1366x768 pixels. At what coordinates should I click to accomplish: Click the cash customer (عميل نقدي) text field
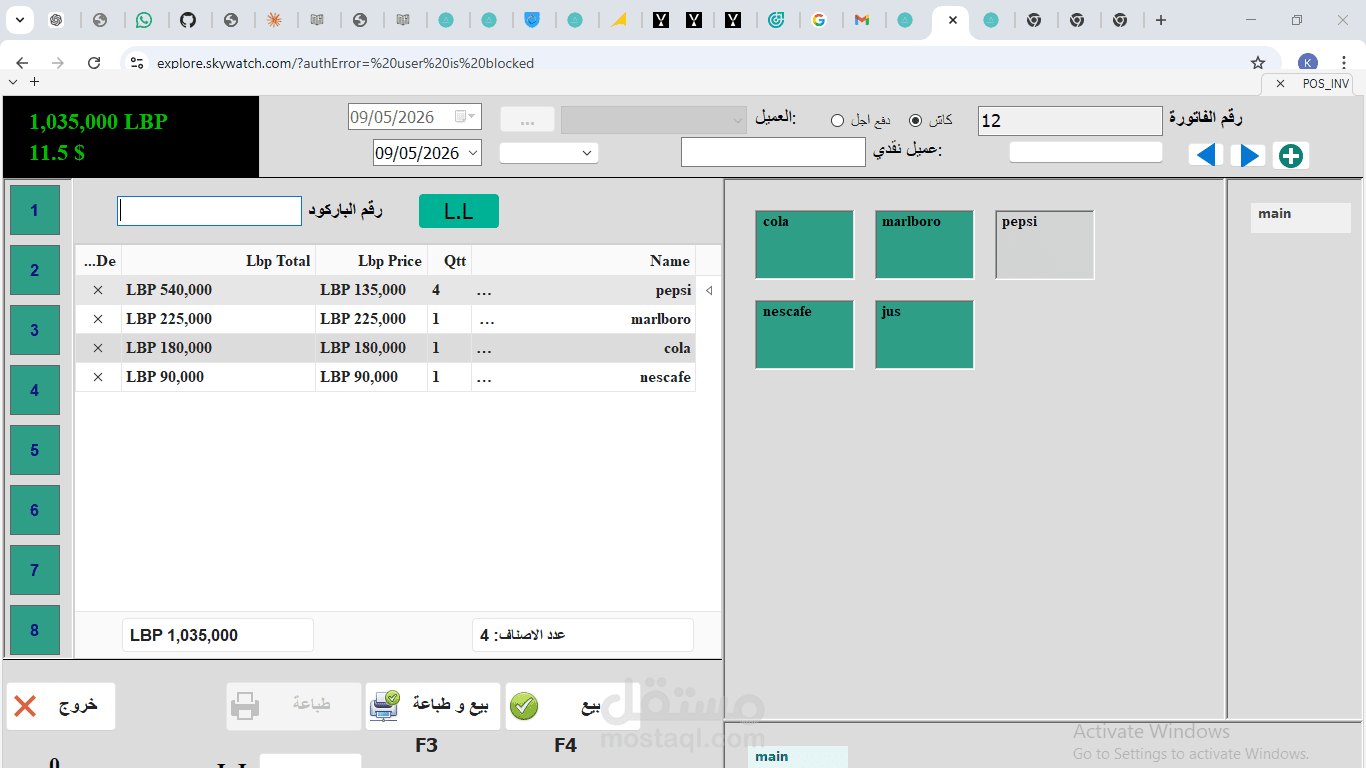[x=773, y=152]
